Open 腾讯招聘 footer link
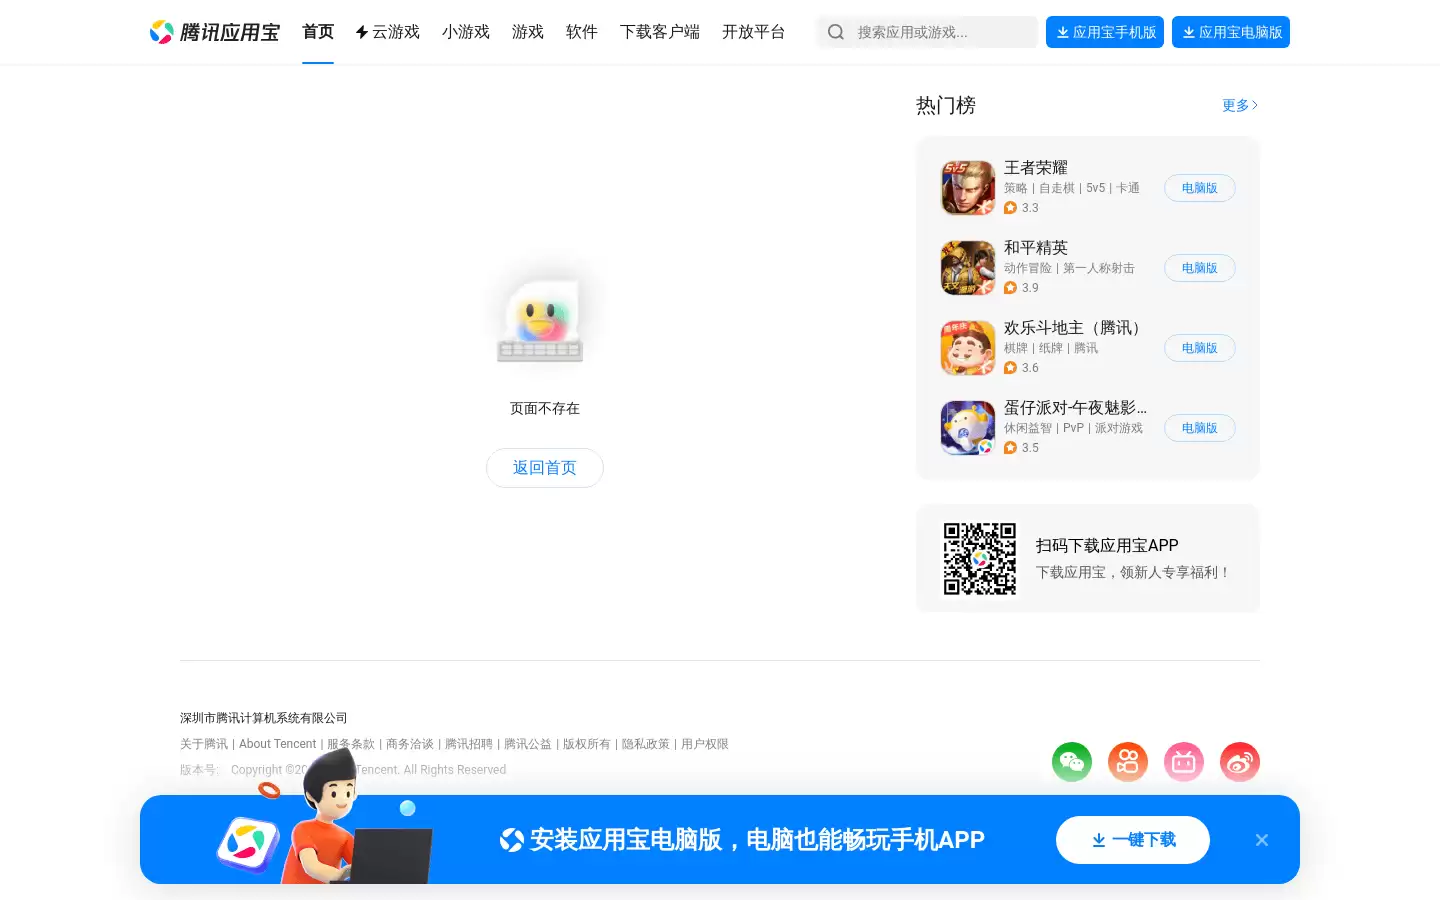This screenshot has height=900, width=1440. (469, 744)
